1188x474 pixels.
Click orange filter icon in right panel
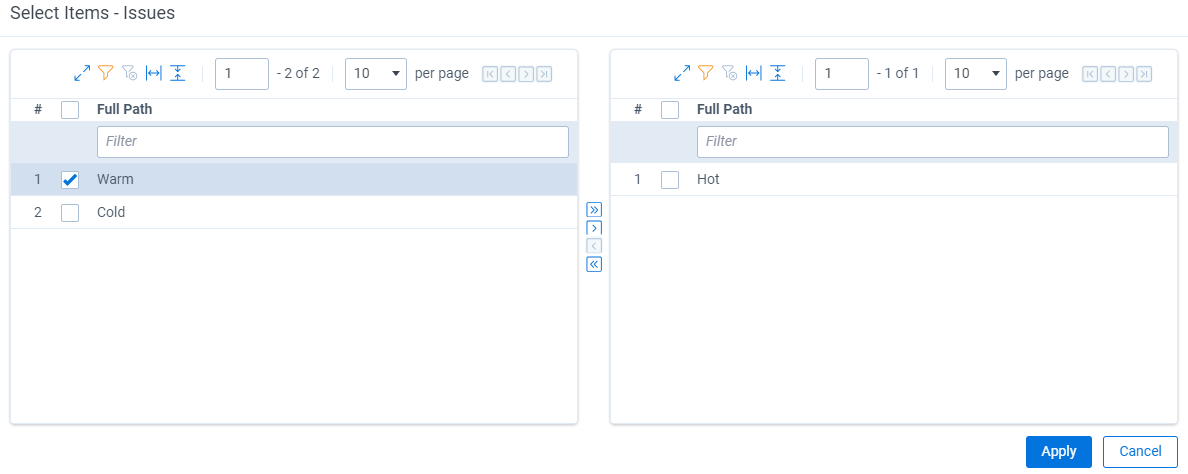point(706,73)
